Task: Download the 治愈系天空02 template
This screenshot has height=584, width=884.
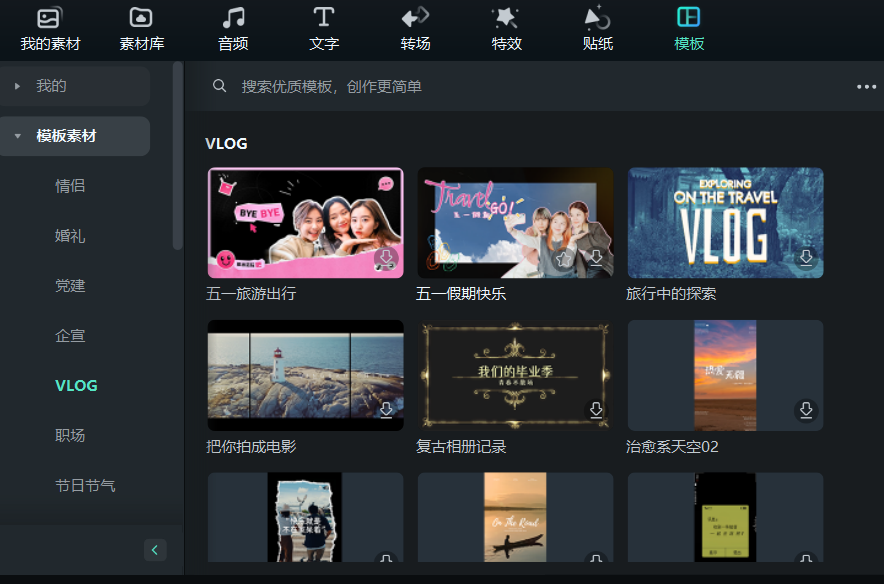Action: coord(806,410)
